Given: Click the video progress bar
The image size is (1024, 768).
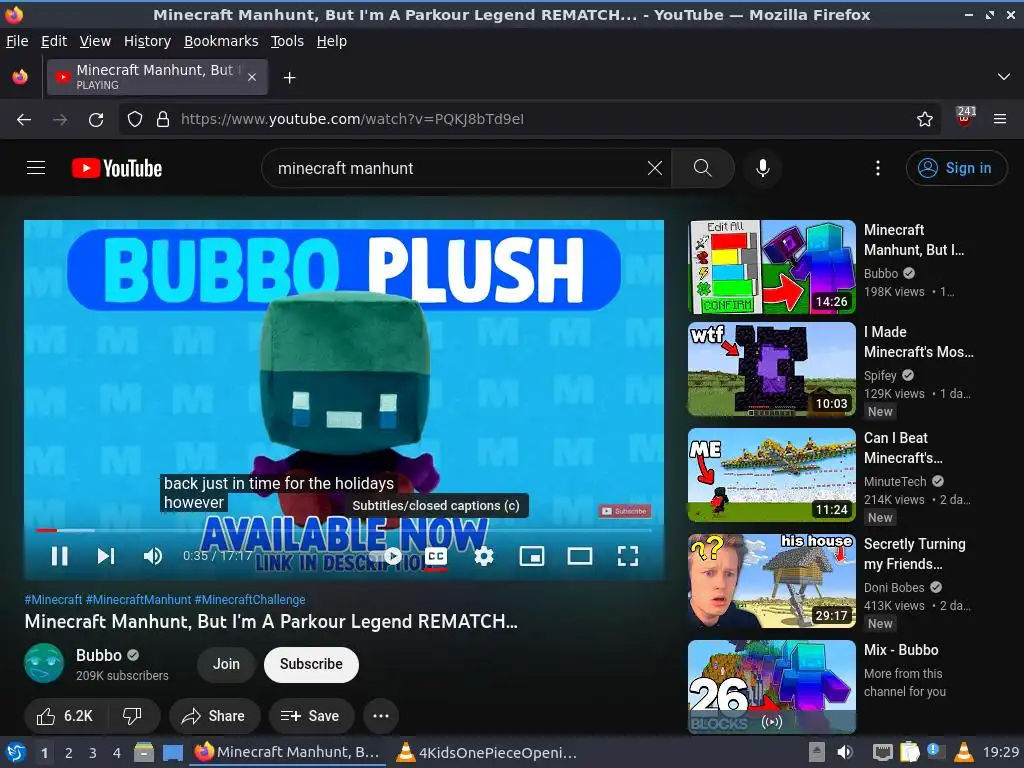Looking at the screenshot, I should point(344,530).
